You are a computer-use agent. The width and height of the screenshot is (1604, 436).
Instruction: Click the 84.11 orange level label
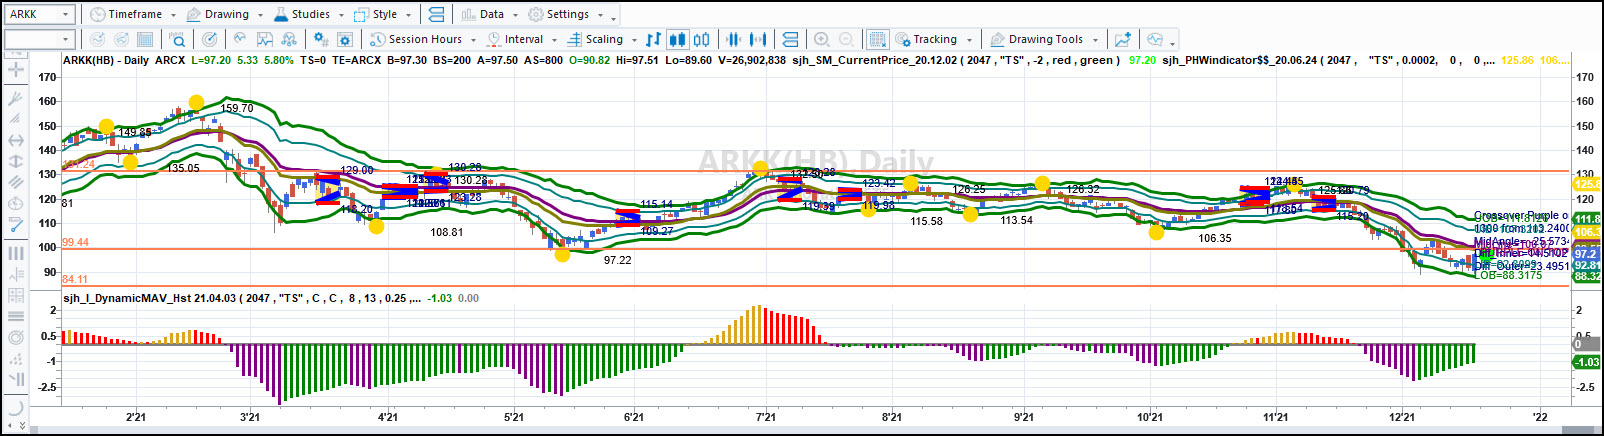pos(75,280)
